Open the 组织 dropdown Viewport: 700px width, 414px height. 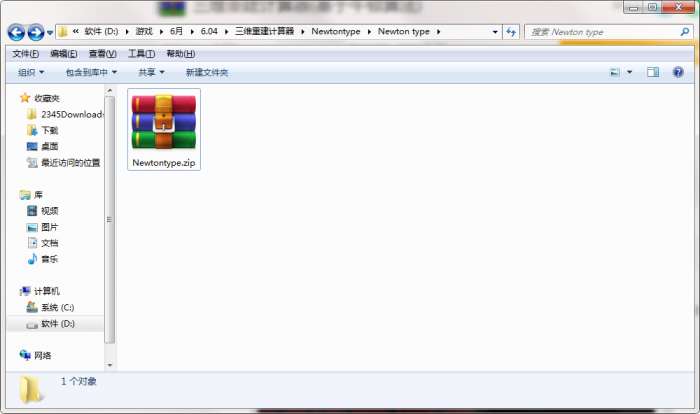31,72
